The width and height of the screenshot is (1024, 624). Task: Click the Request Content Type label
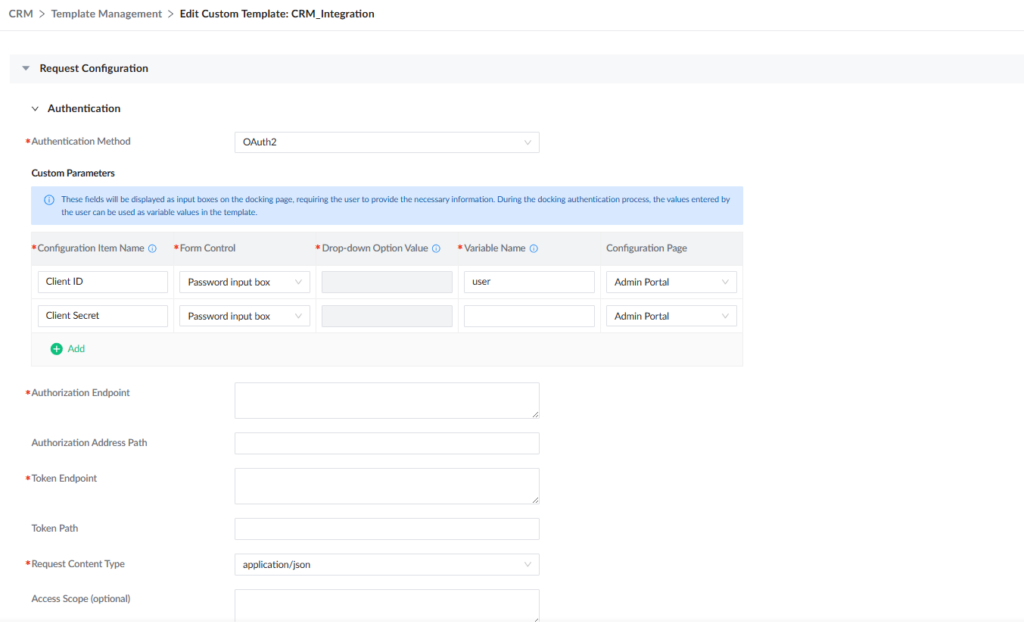click(x=78, y=564)
